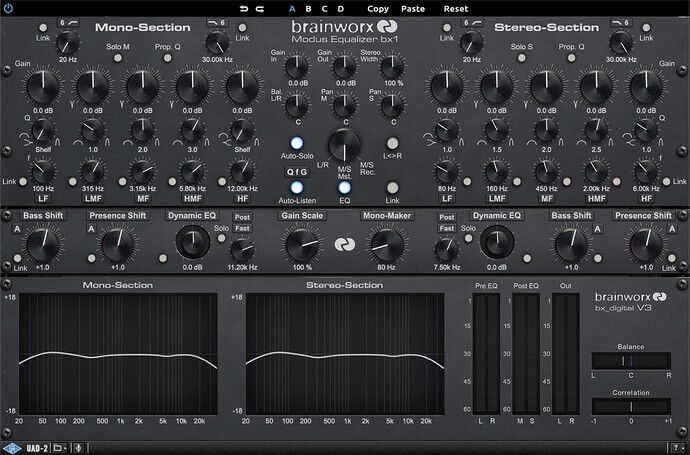
Task: Click the Mono-Section HF band button
Action: [x=242, y=198]
